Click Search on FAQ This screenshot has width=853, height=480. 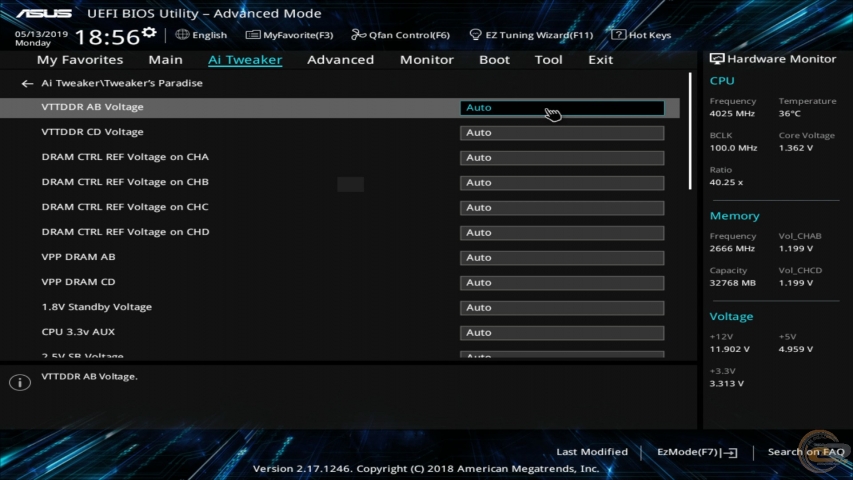806,452
